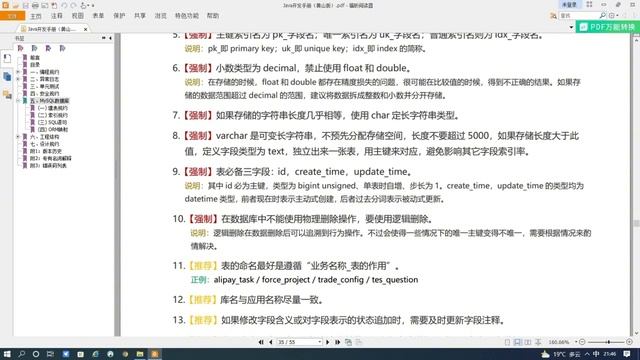Select continuous page view mode in status bar
This screenshot has width=640, height=360.
pos(518,342)
